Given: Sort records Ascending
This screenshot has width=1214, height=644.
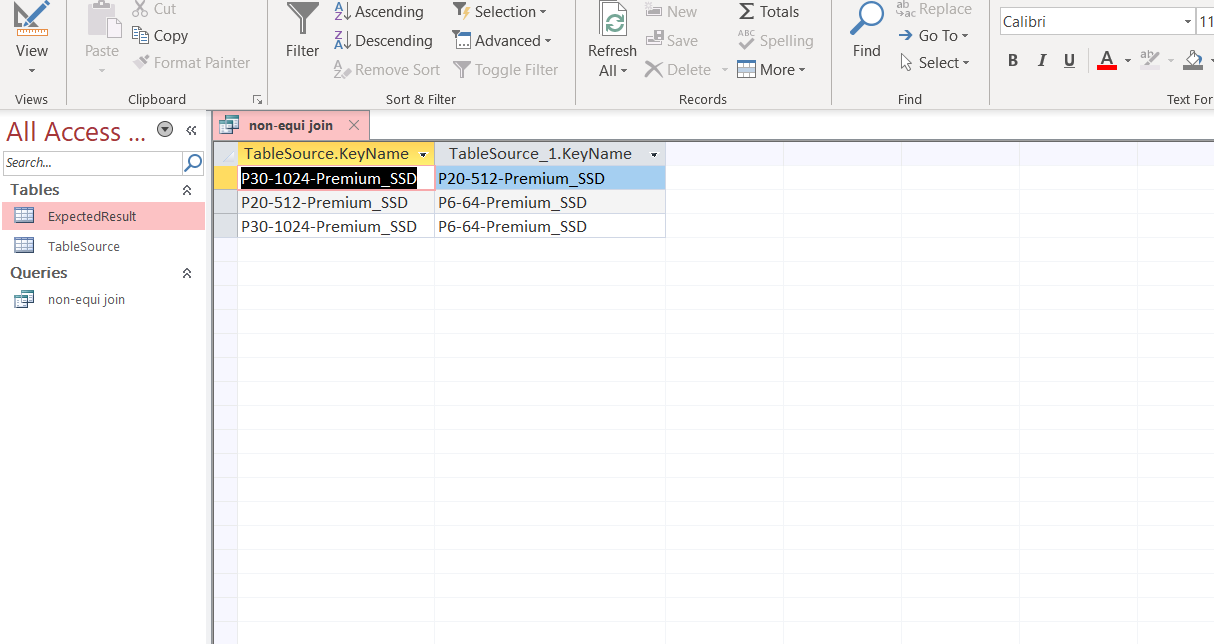Looking at the screenshot, I should click(379, 12).
